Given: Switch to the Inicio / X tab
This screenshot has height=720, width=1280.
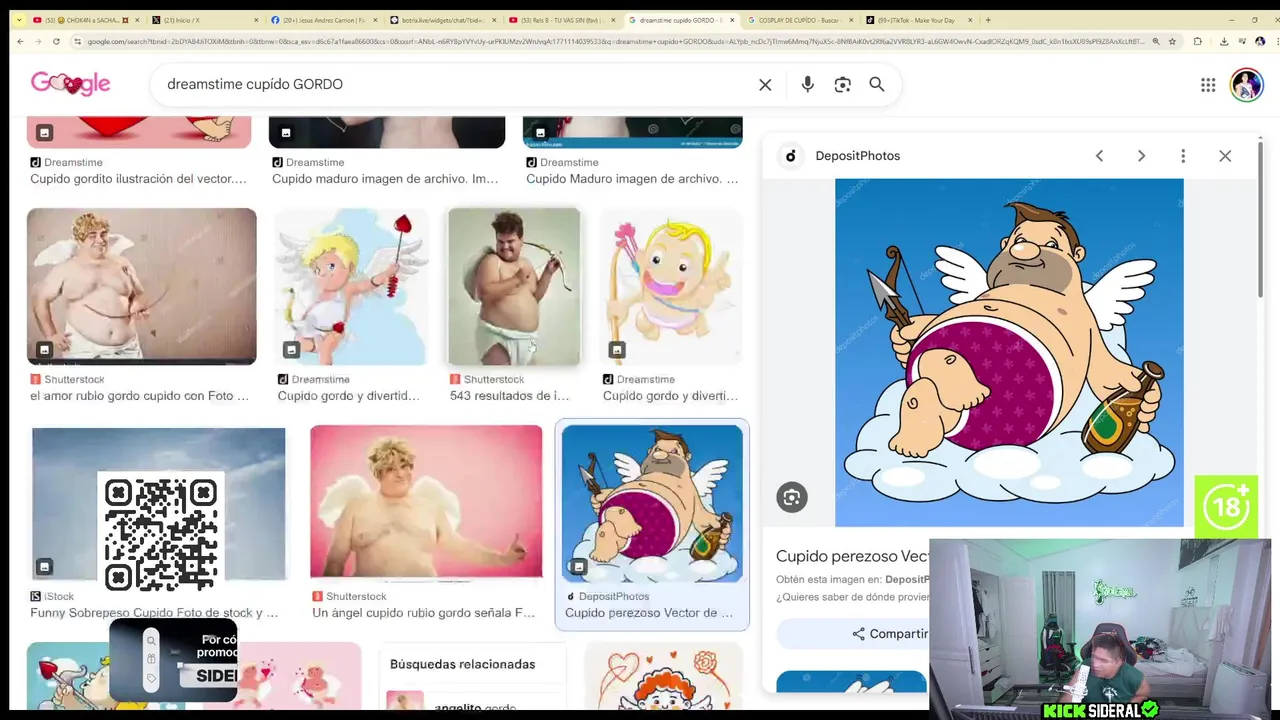Looking at the screenshot, I should click(205, 20).
